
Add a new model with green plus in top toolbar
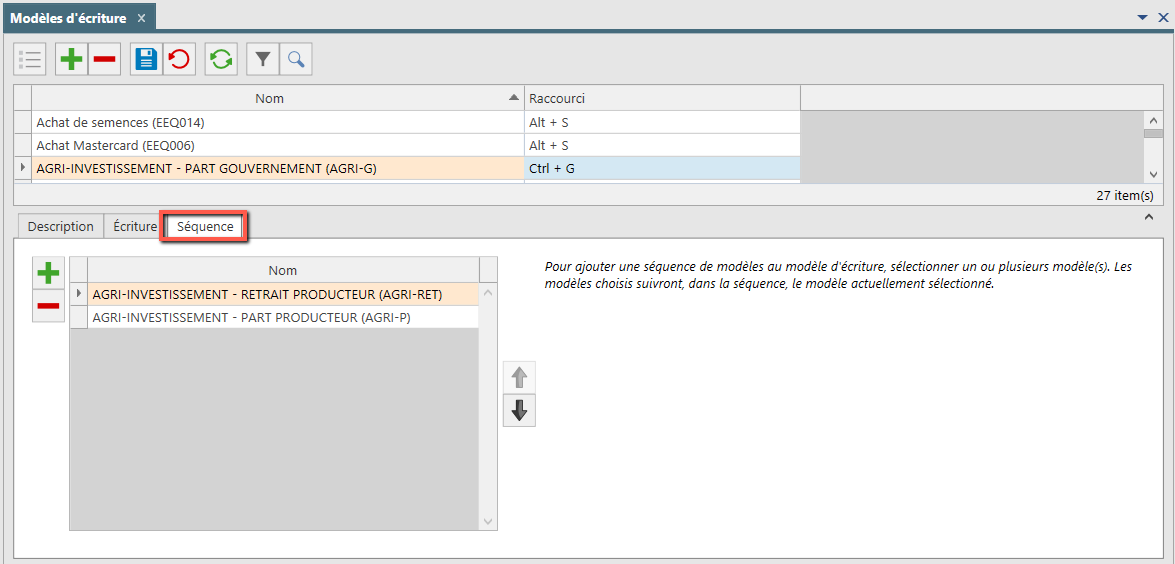pyautogui.click(x=72, y=59)
